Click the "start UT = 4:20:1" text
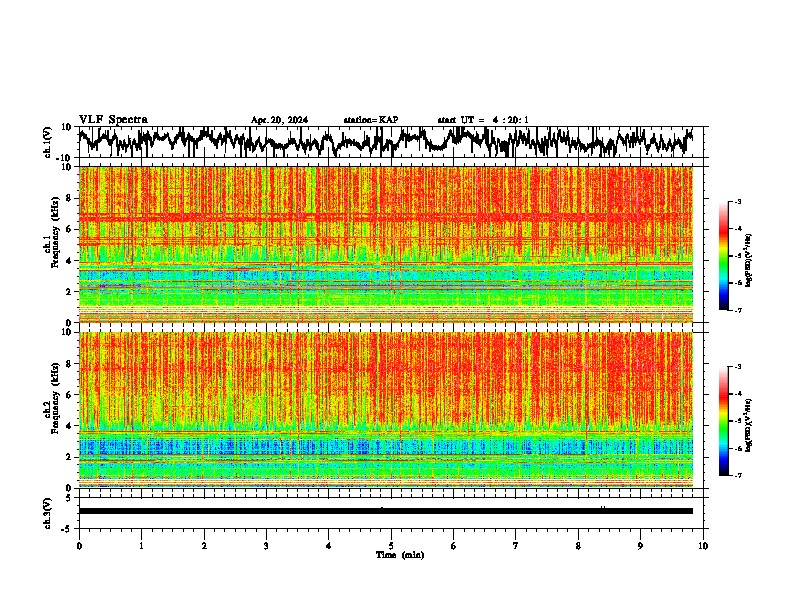 [x=483, y=120]
